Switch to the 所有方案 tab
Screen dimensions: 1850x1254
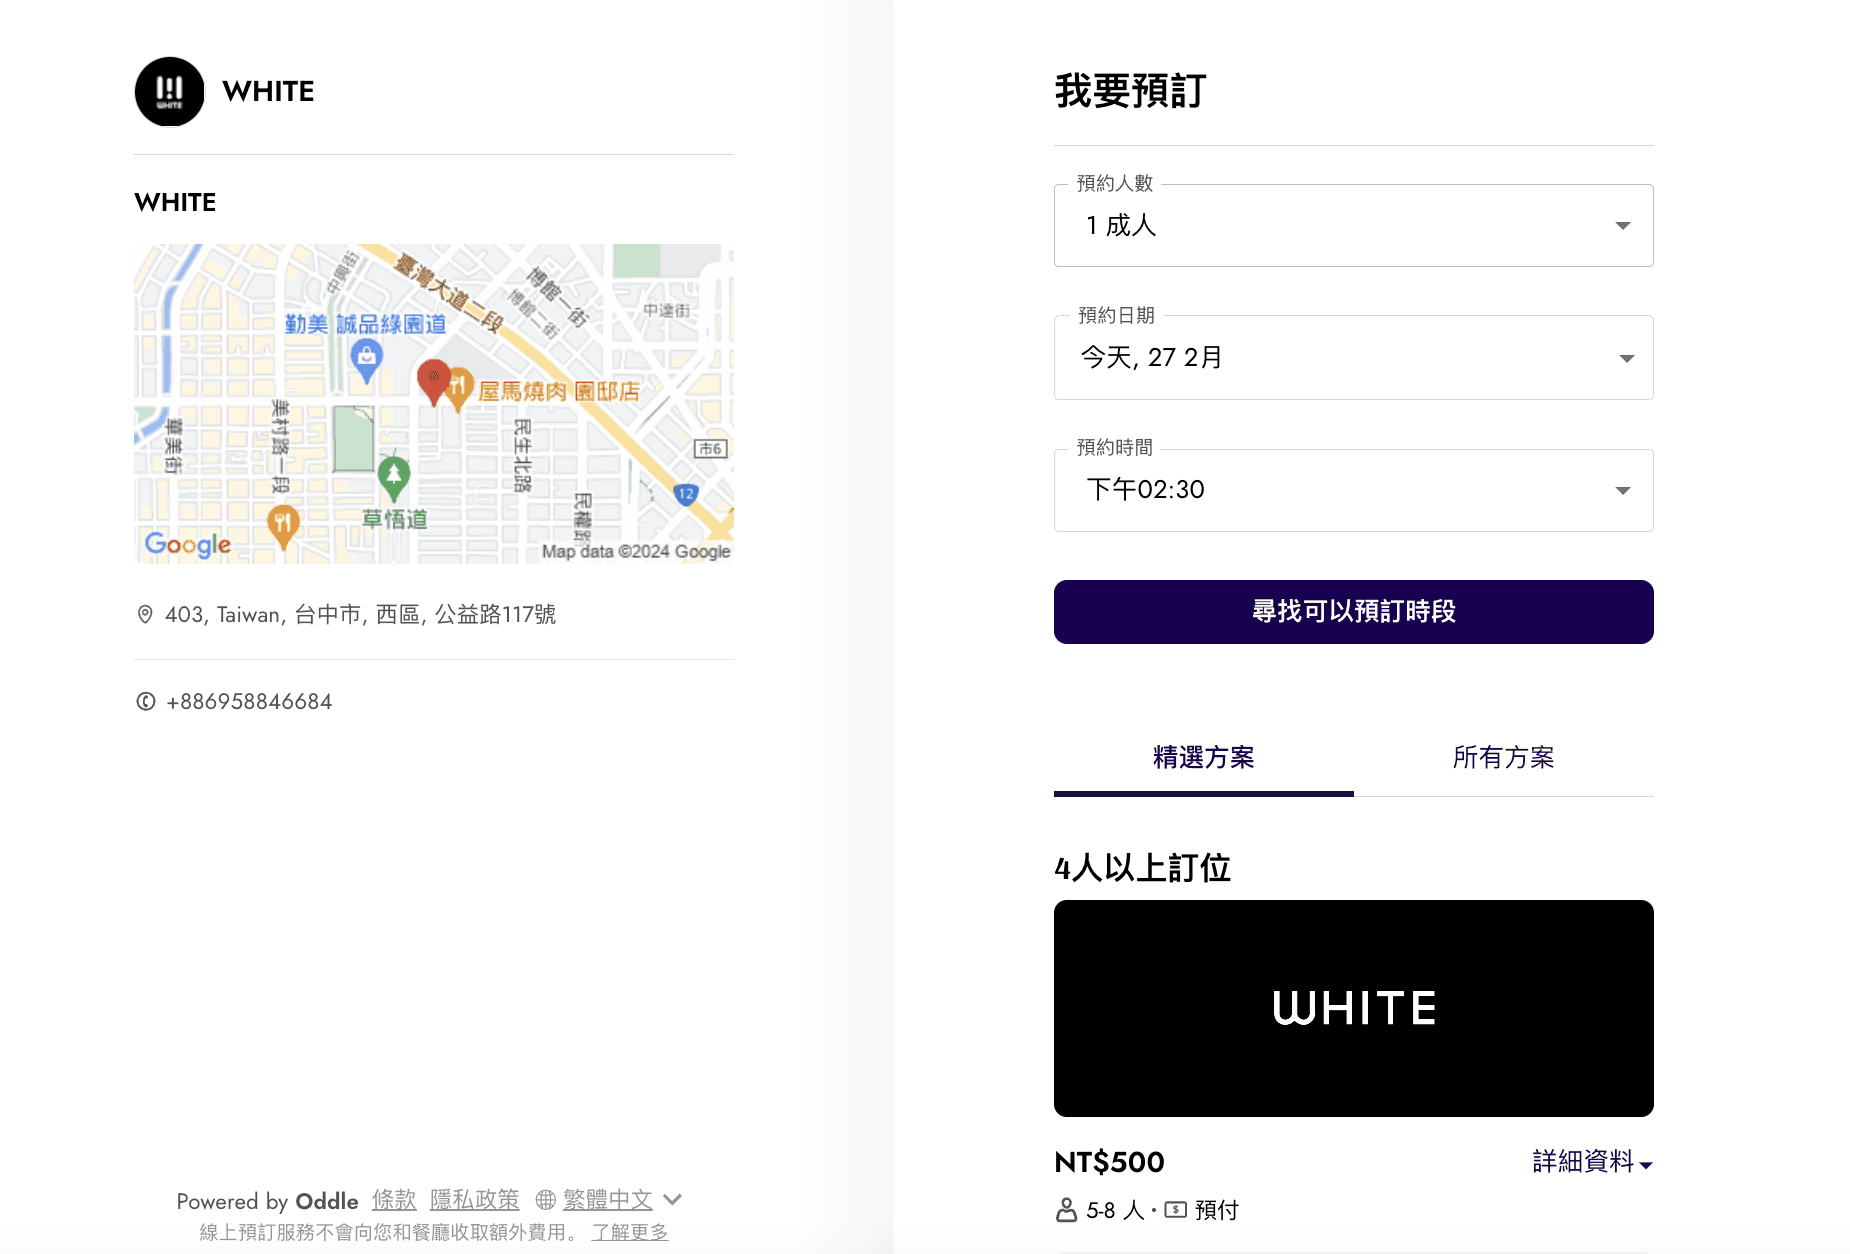pyautogui.click(x=1503, y=758)
